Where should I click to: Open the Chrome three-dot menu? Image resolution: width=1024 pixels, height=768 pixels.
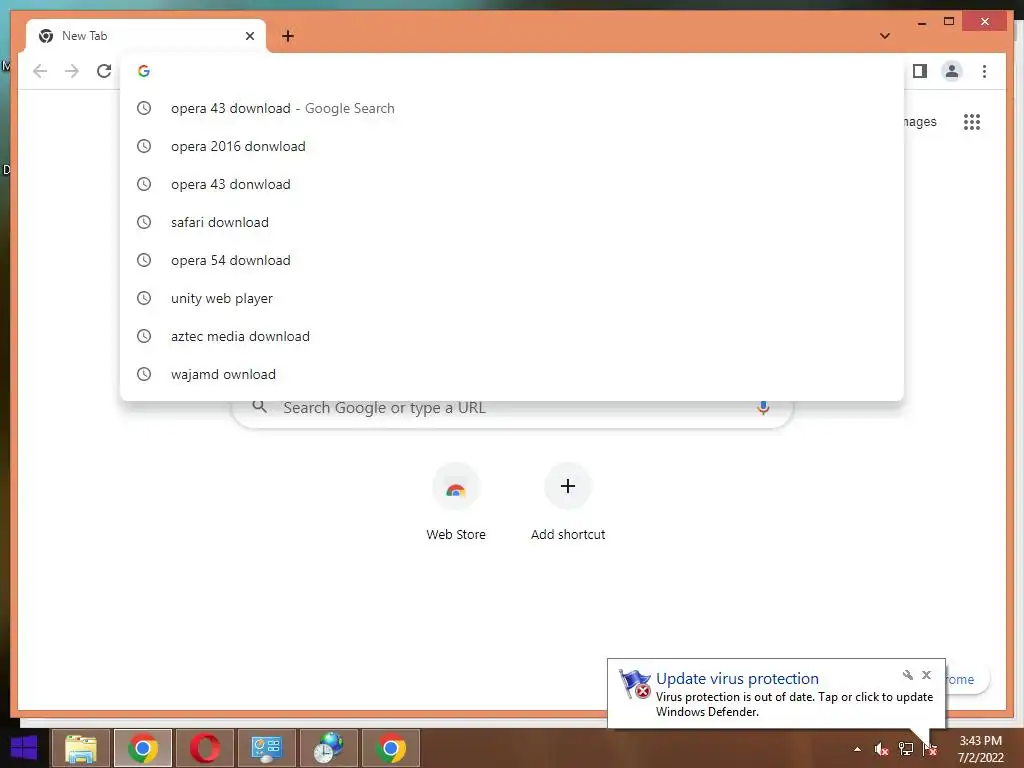tap(984, 71)
